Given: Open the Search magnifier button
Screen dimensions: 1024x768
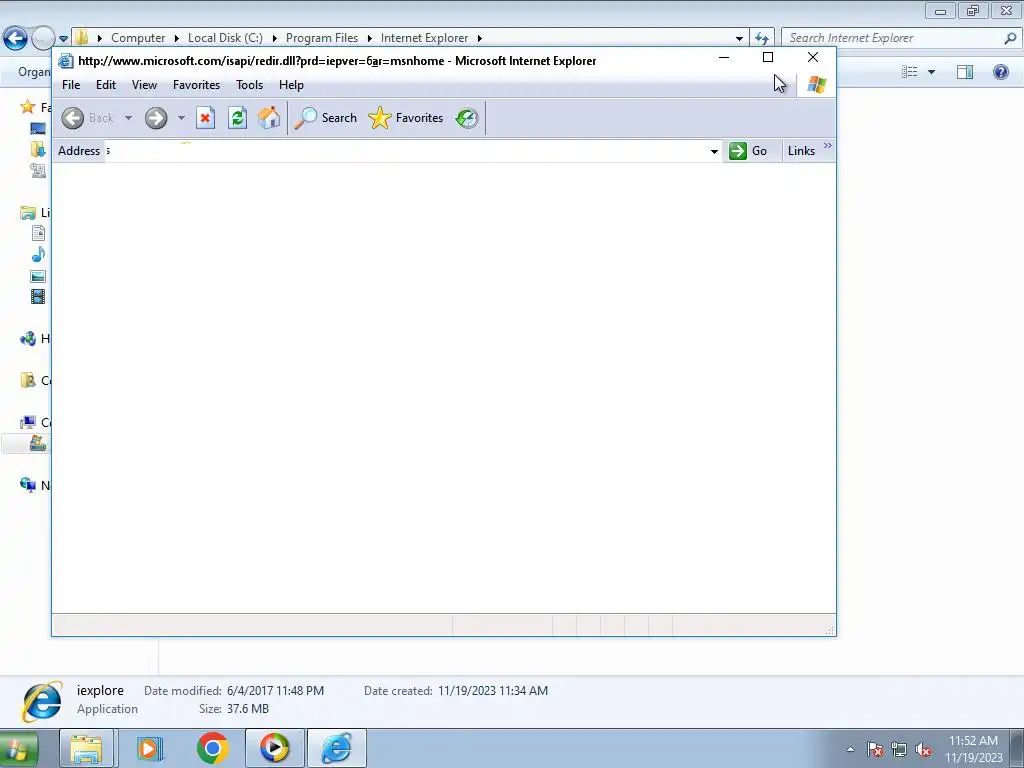Looking at the screenshot, I should pyautogui.click(x=325, y=118).
